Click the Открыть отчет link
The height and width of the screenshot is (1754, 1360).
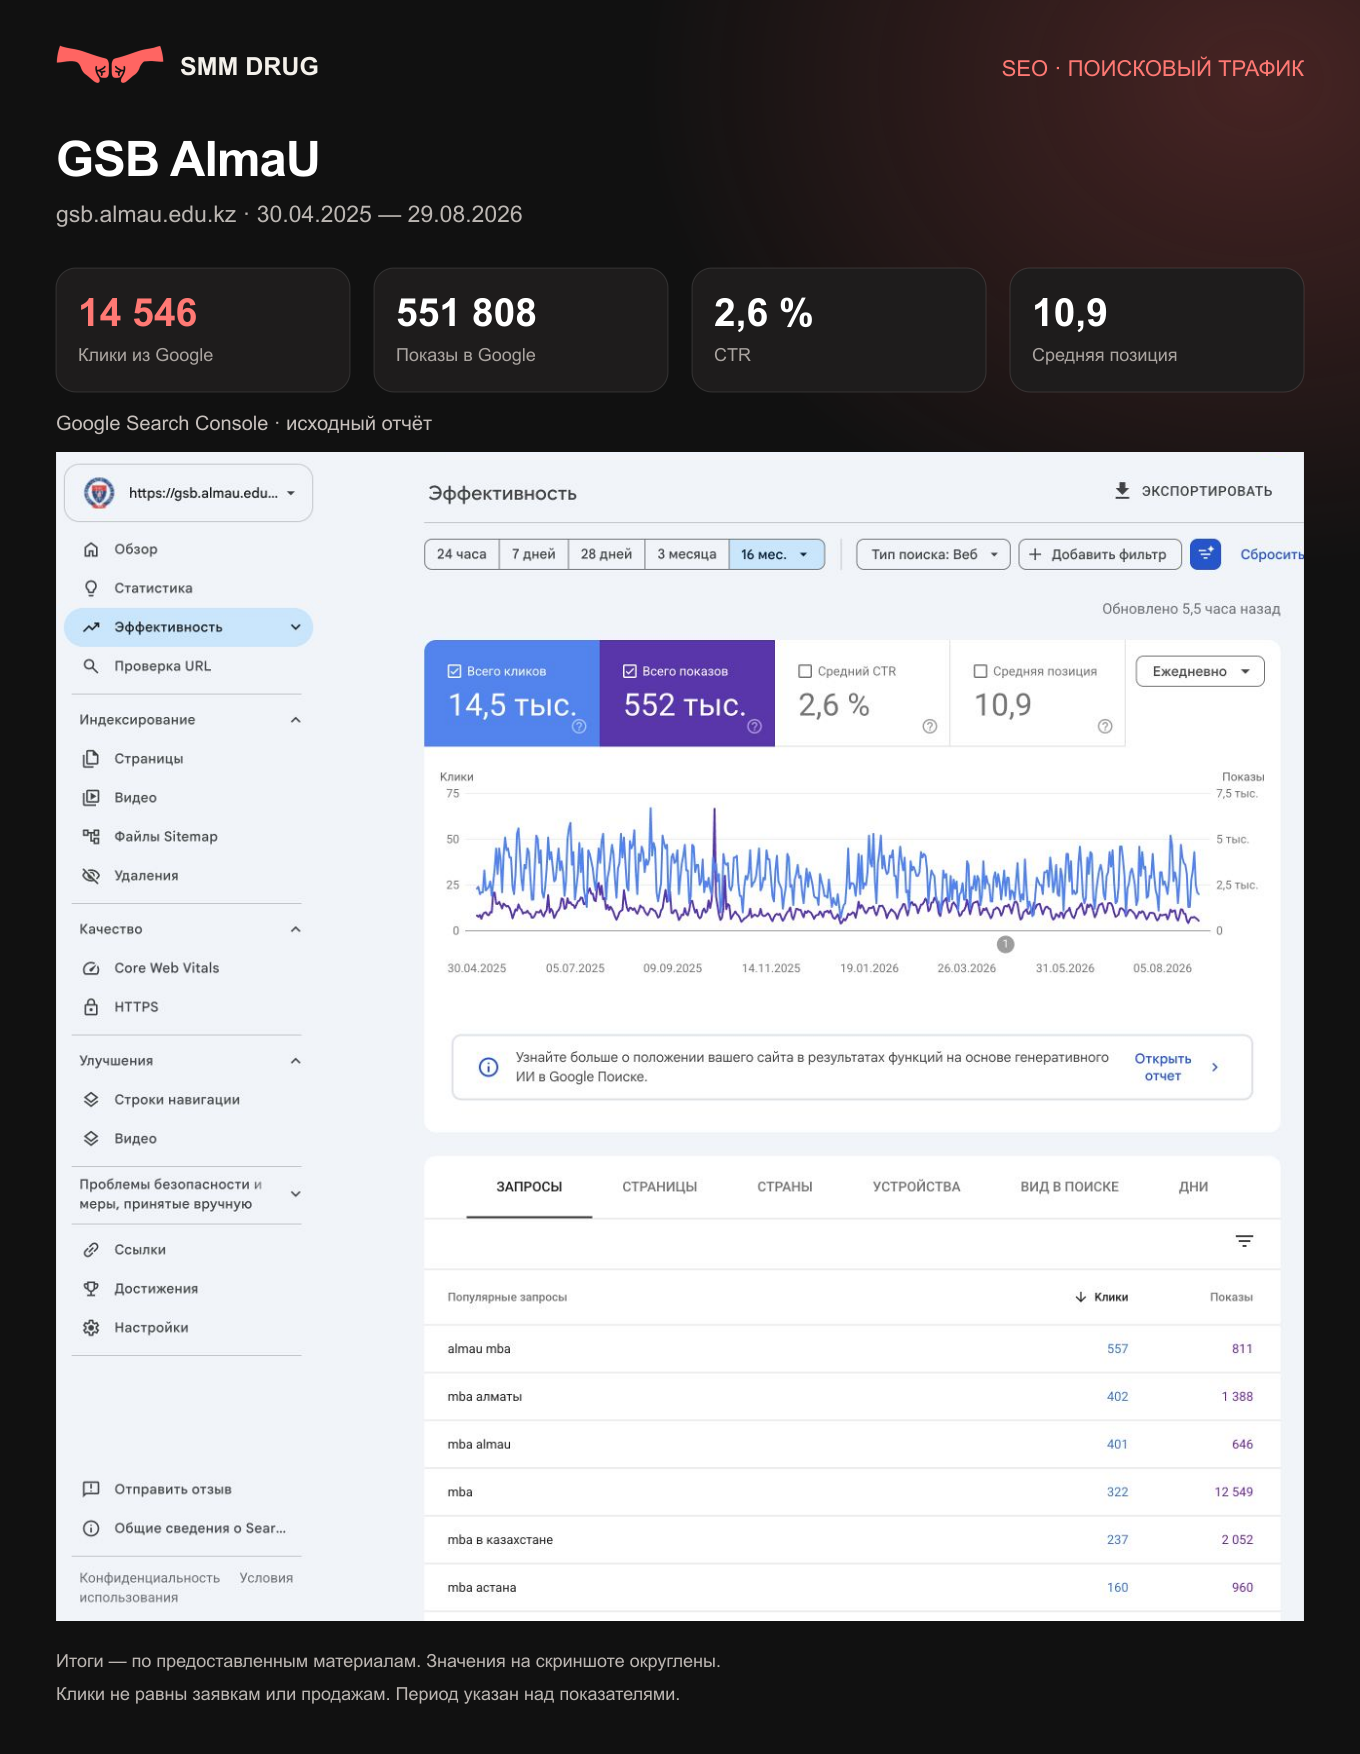point(1163,1067)
